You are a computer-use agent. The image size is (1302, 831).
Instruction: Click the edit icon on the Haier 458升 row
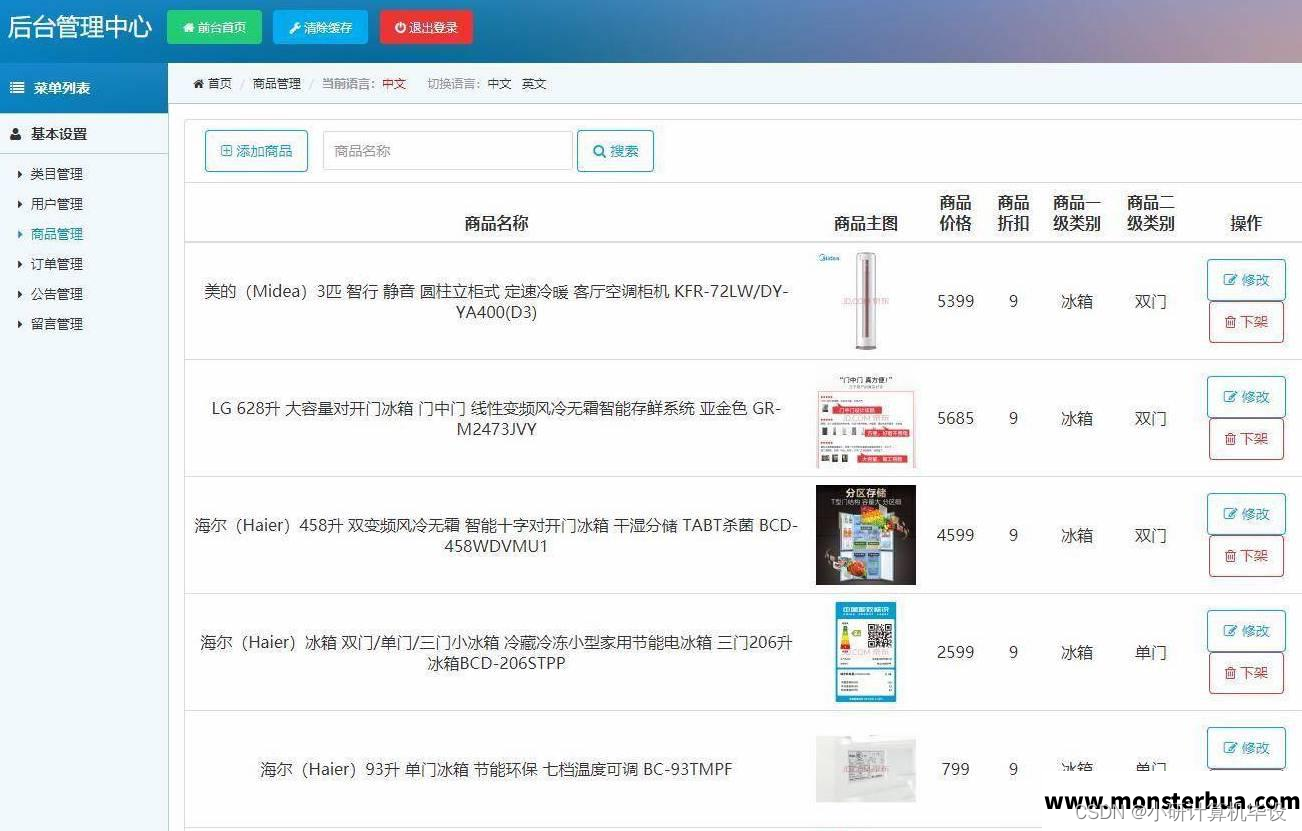(x=1232, y=514)
